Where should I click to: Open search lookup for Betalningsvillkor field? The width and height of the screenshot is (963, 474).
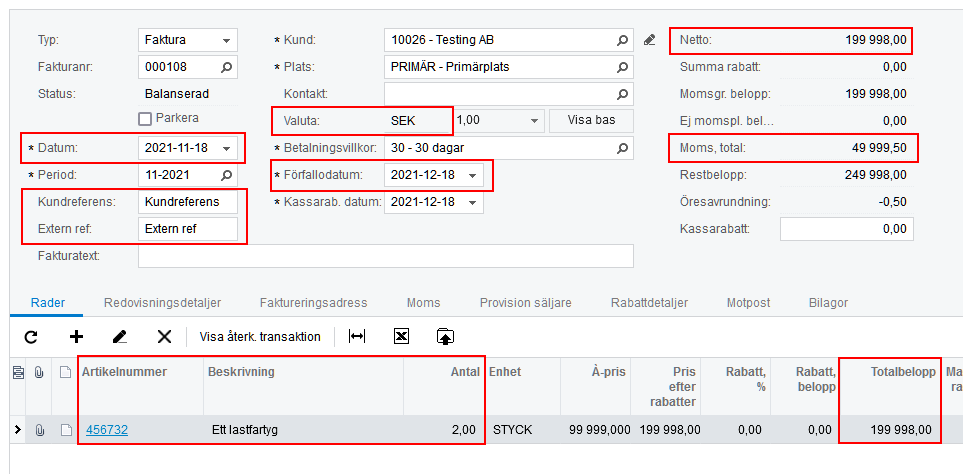point(622,148)
